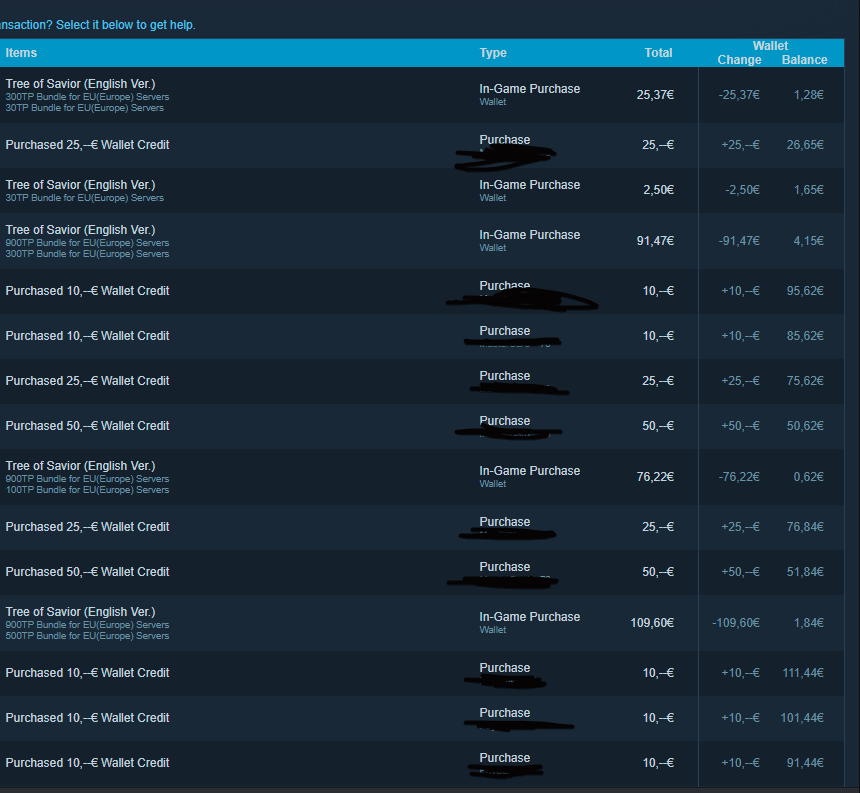This screenshot has height=793, width=860.
Task: Click the 51,84€ wallet balance
Action: click(805, 571)
